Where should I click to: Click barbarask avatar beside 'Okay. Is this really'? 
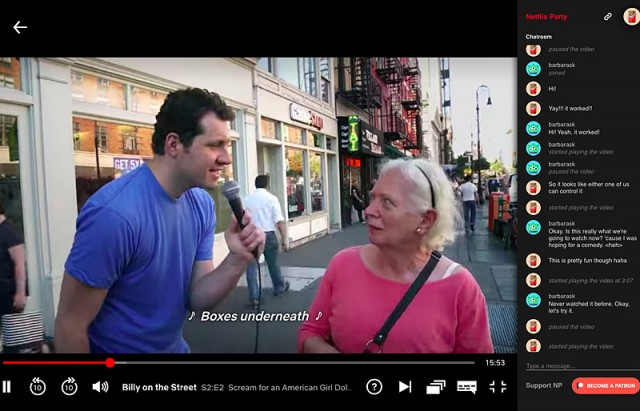pos(533,227)
